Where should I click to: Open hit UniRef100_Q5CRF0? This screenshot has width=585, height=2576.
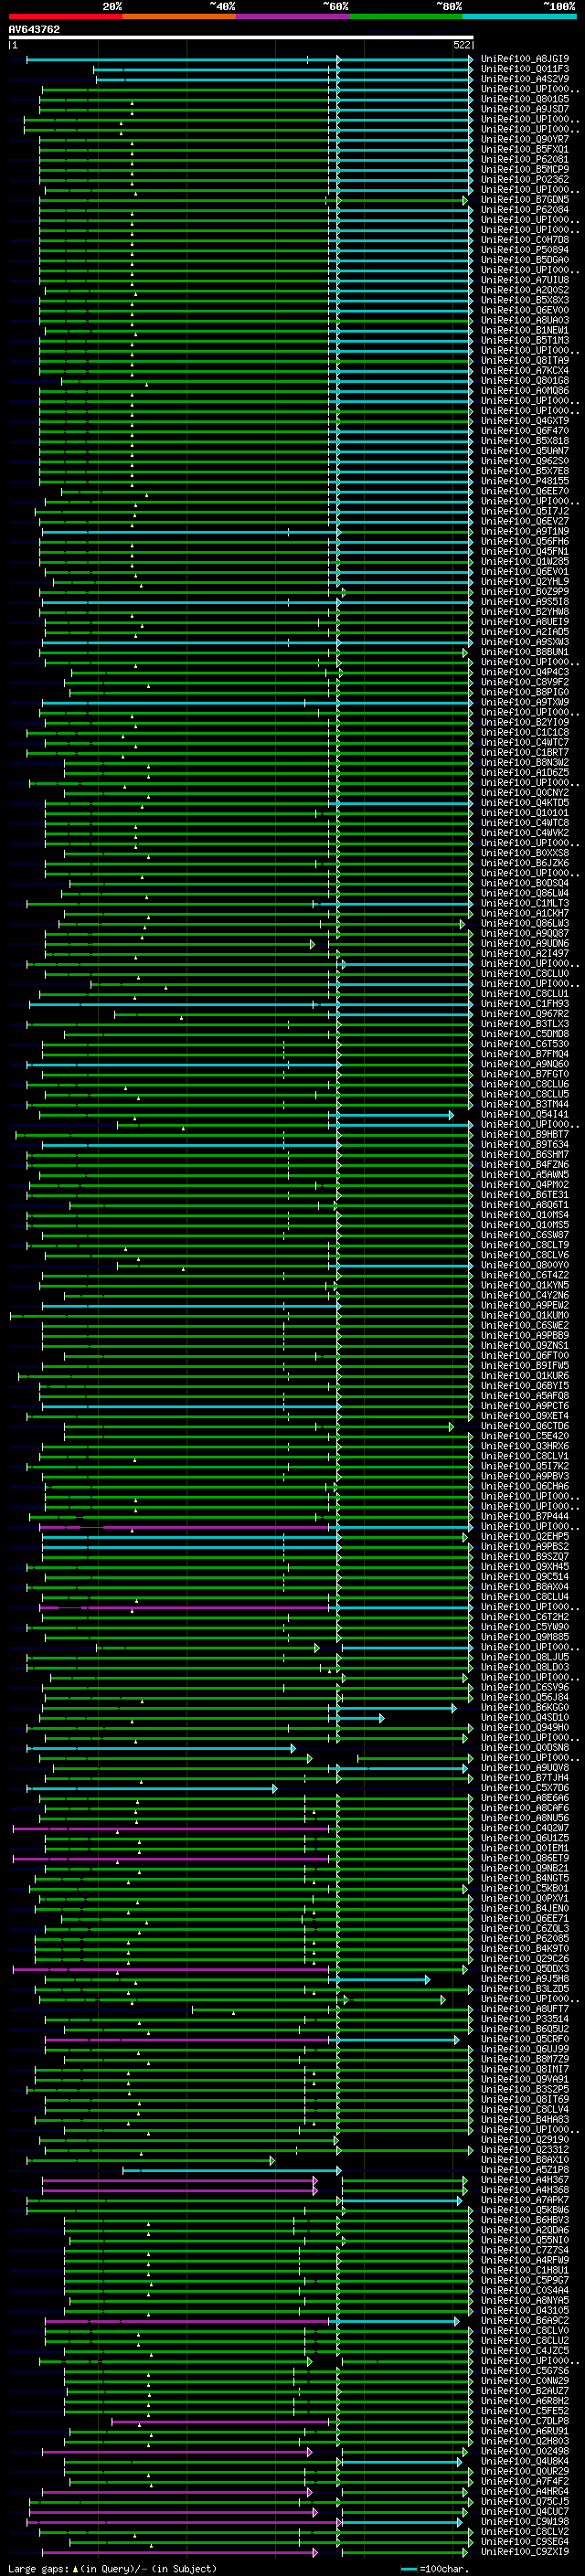coord(525,2039)
